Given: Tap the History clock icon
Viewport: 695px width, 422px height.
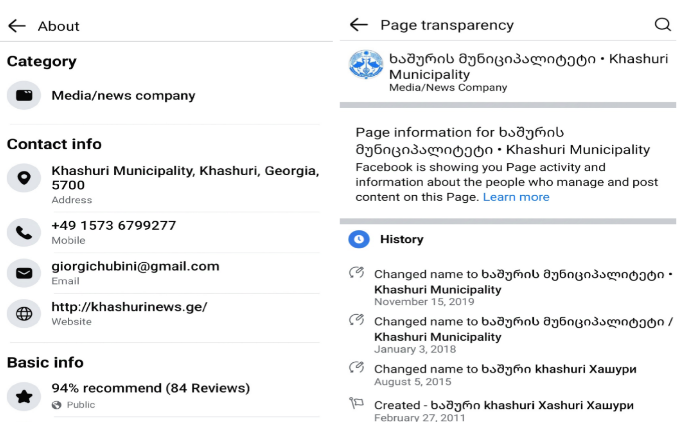Looking at the screenshot, I should coord(358,239).
